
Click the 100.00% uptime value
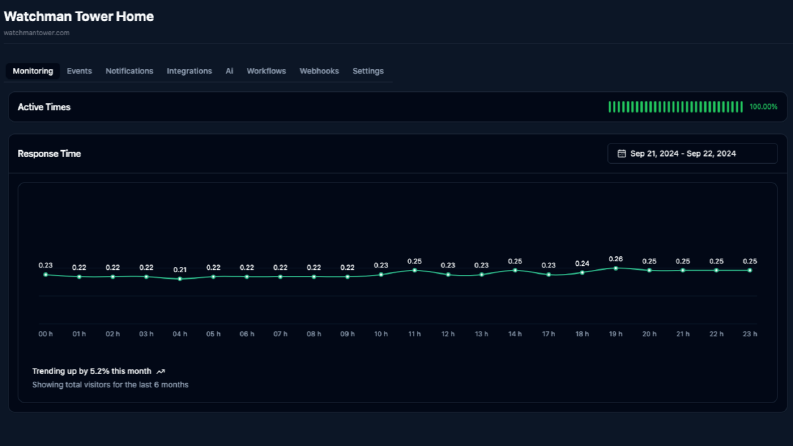(763, 107)
